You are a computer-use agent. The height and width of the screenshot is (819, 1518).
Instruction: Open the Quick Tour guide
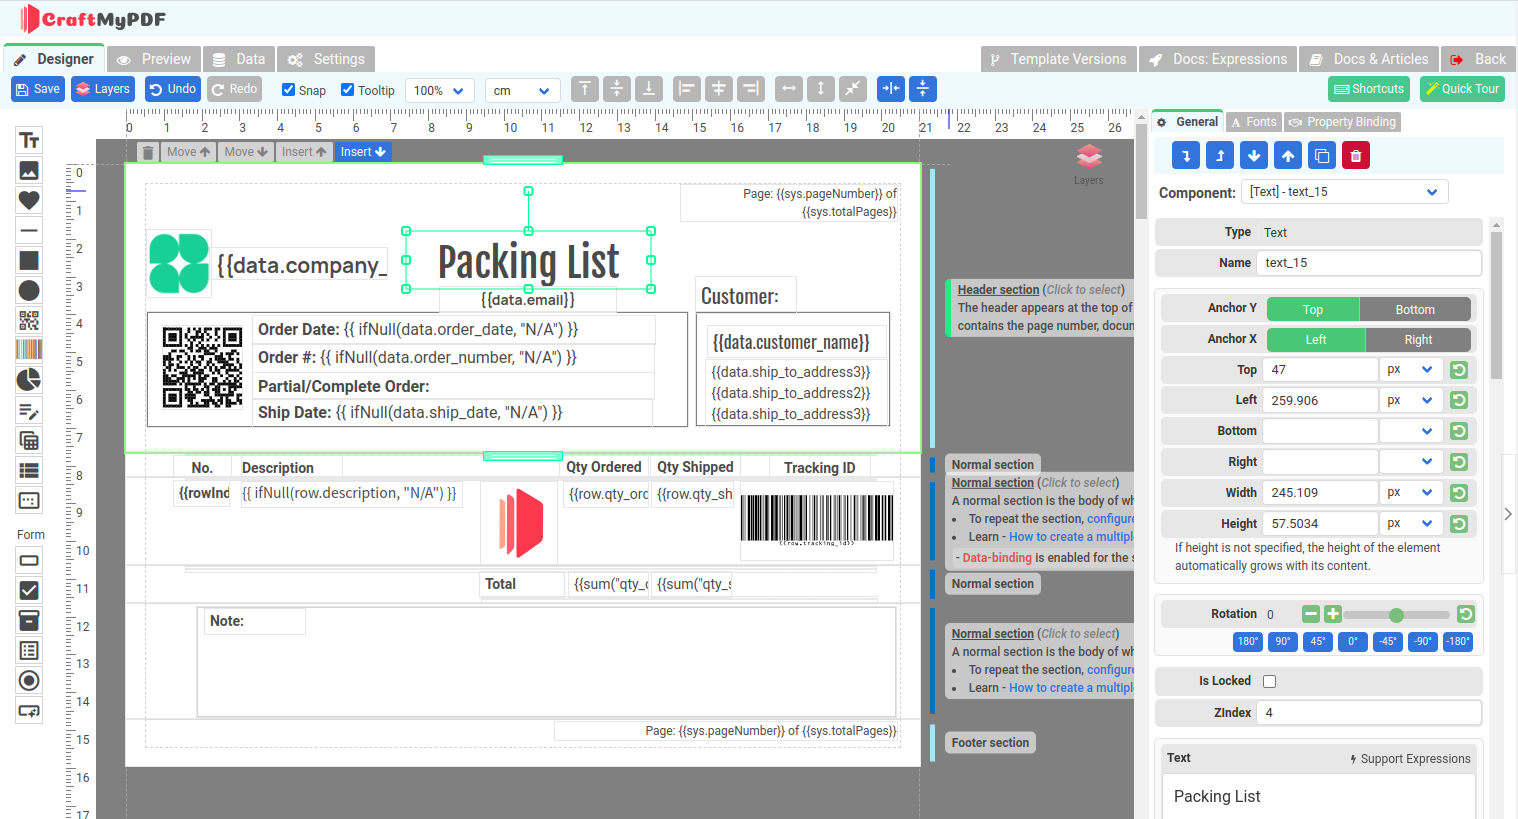(x=1462, y=89)
